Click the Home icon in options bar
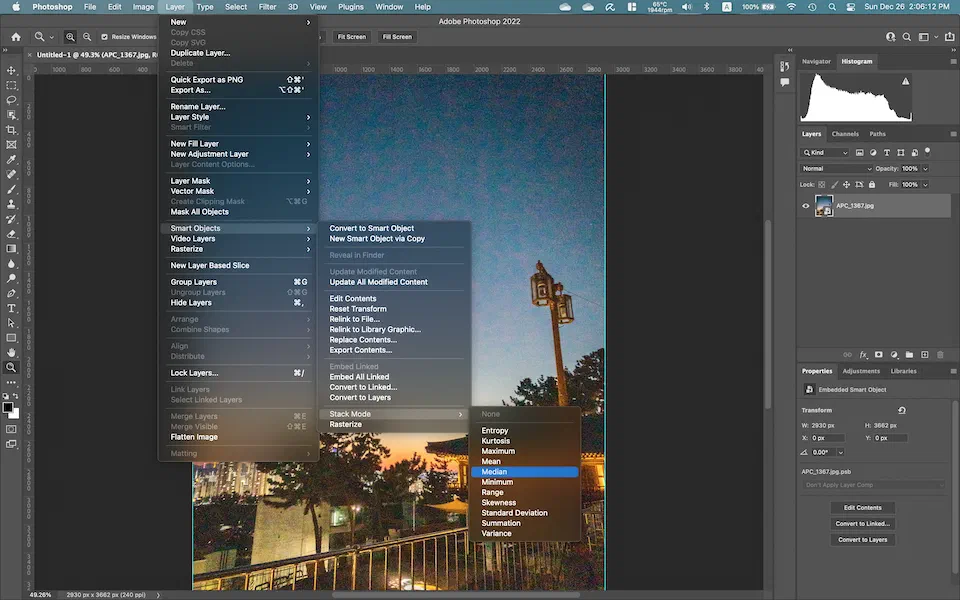The image size is (960, 600). pyautogui.click(x=15, y=37)
